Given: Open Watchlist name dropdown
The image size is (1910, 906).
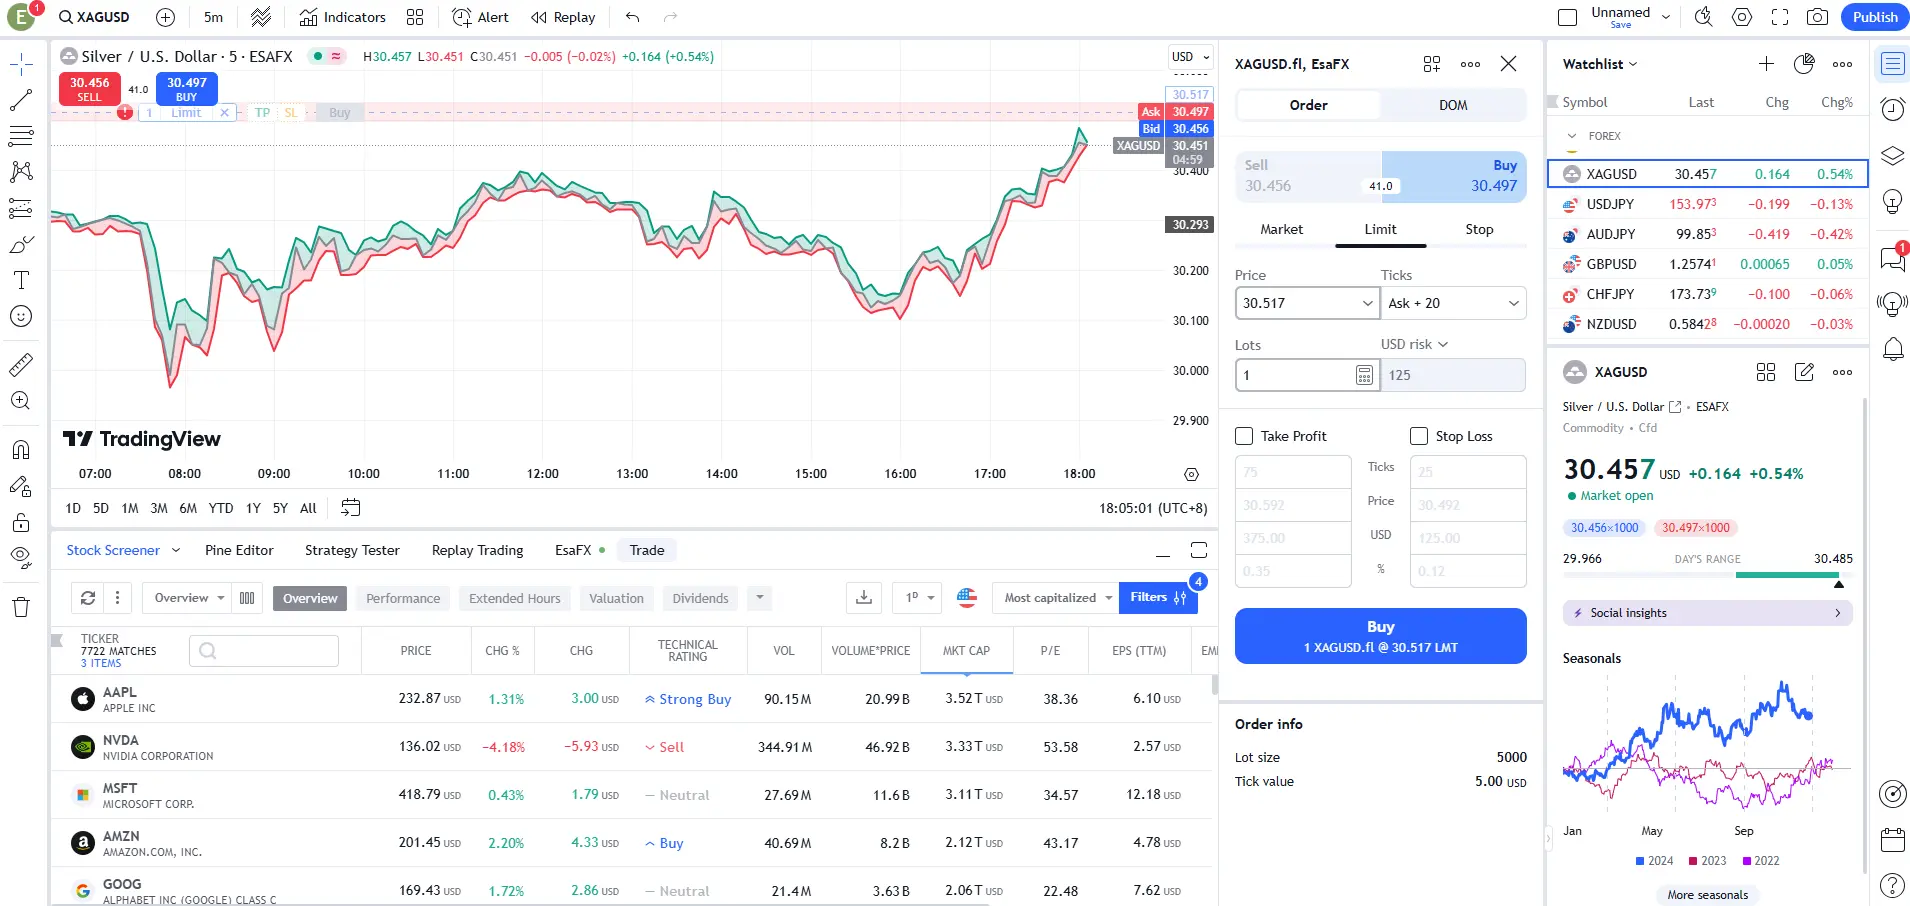Looking at the screenshot, I should tap(1600, 64).
